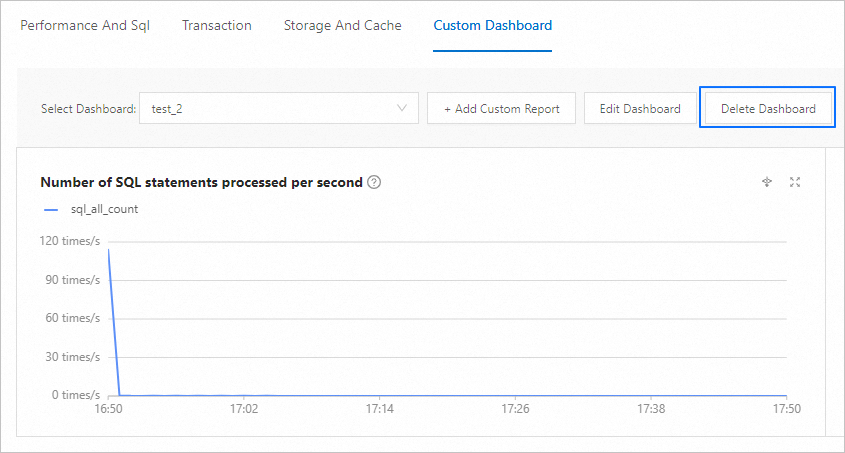The image size is (845, 453).
Task: Click the chart title about SQL statements
Action: [200, 182]
